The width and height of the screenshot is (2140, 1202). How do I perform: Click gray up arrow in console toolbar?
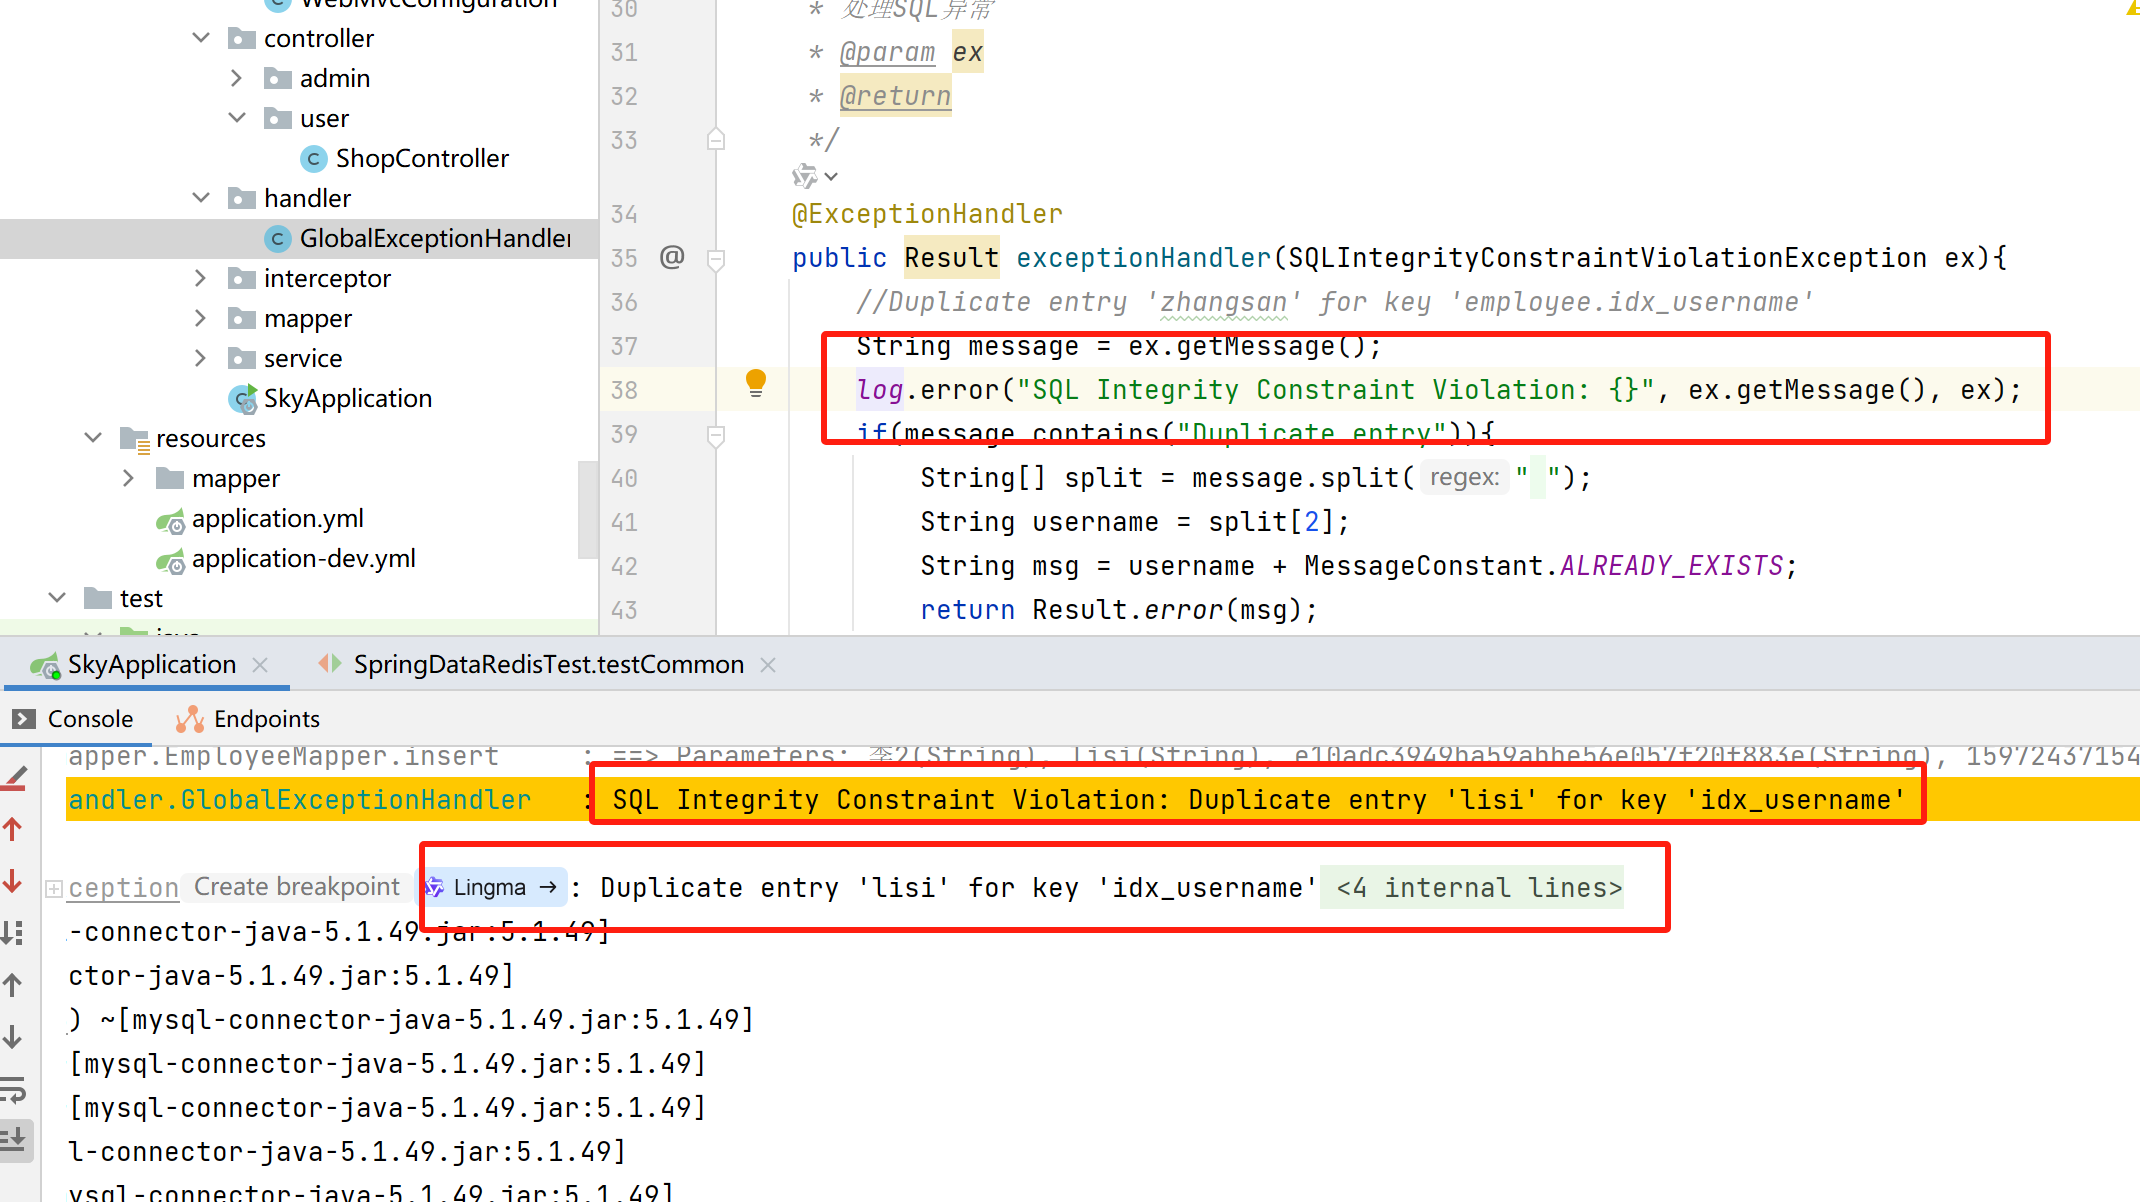(13, 985)
